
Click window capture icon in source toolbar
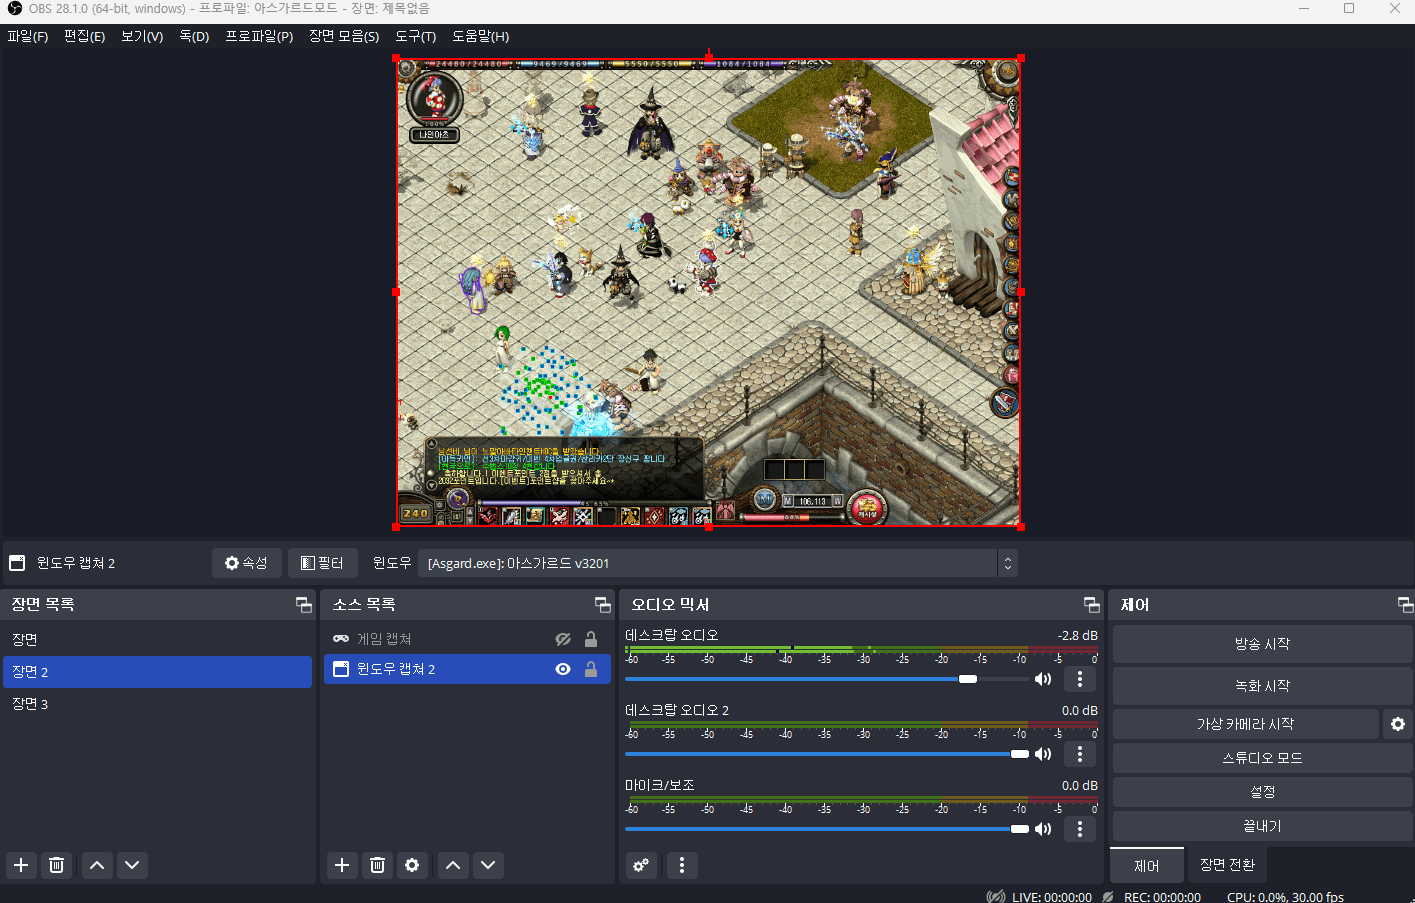pos(17,563)
